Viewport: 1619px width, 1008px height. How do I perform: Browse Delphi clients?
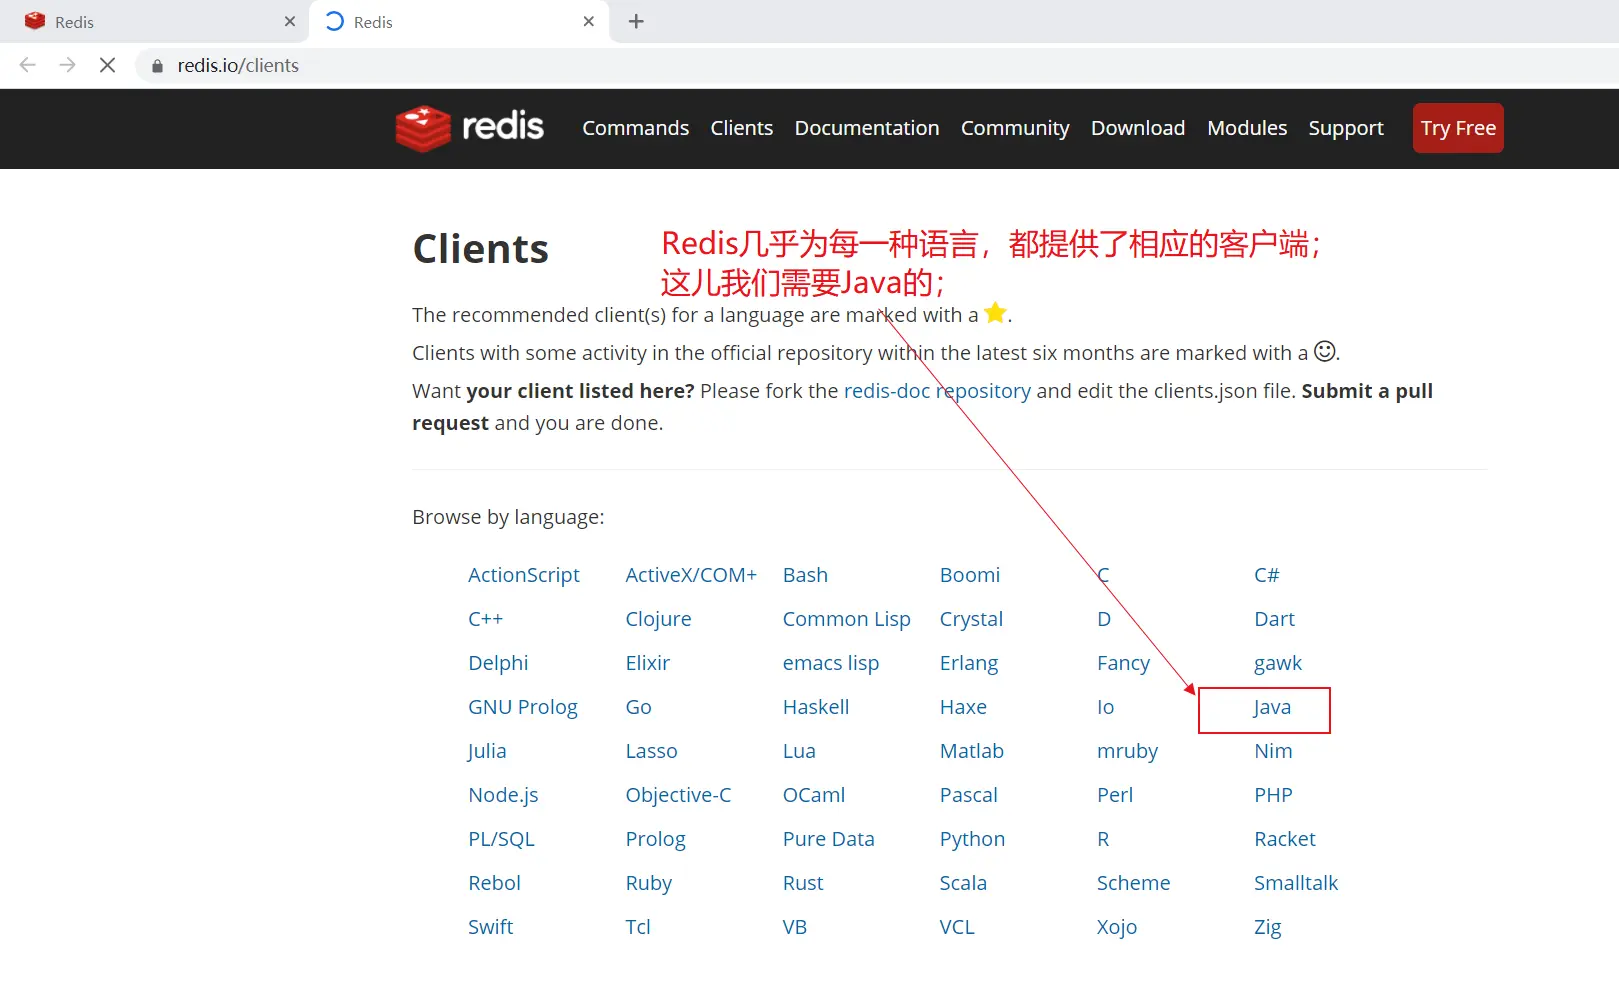(498, 663)
